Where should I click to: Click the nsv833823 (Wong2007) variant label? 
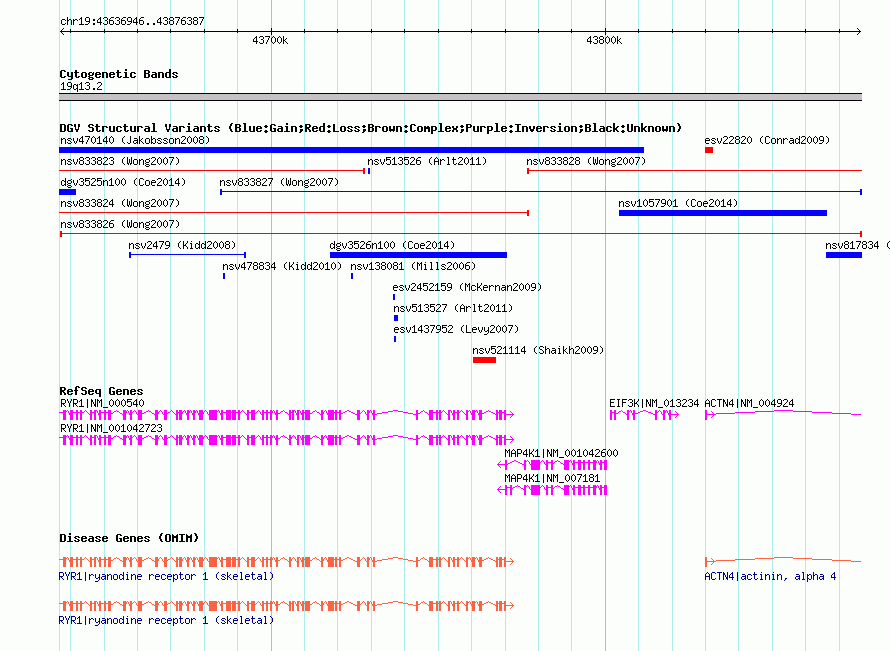(120, 161)
